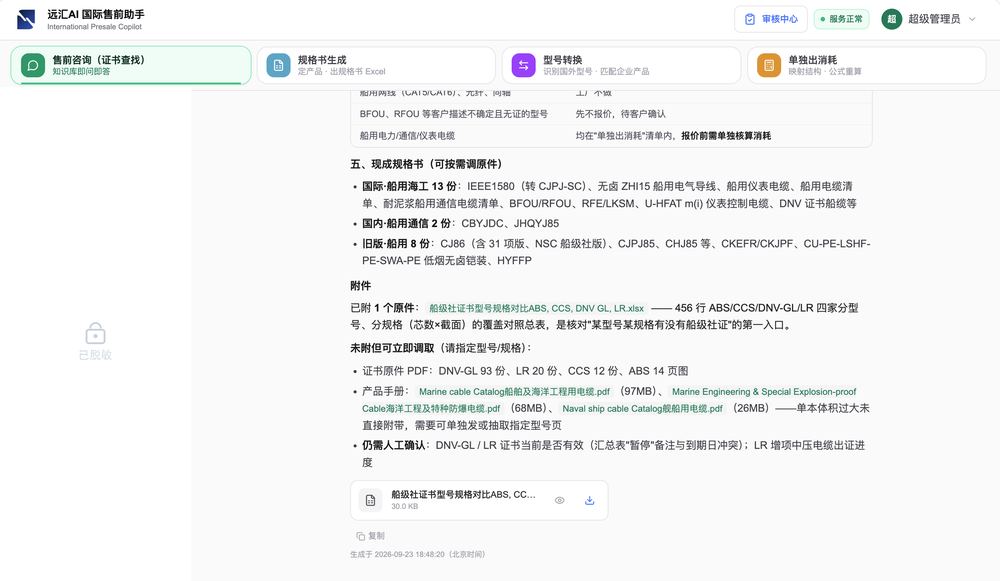Screen dimensions: 1000x581
Task: Download the attached xlsx file
Action: coord(589,501)
